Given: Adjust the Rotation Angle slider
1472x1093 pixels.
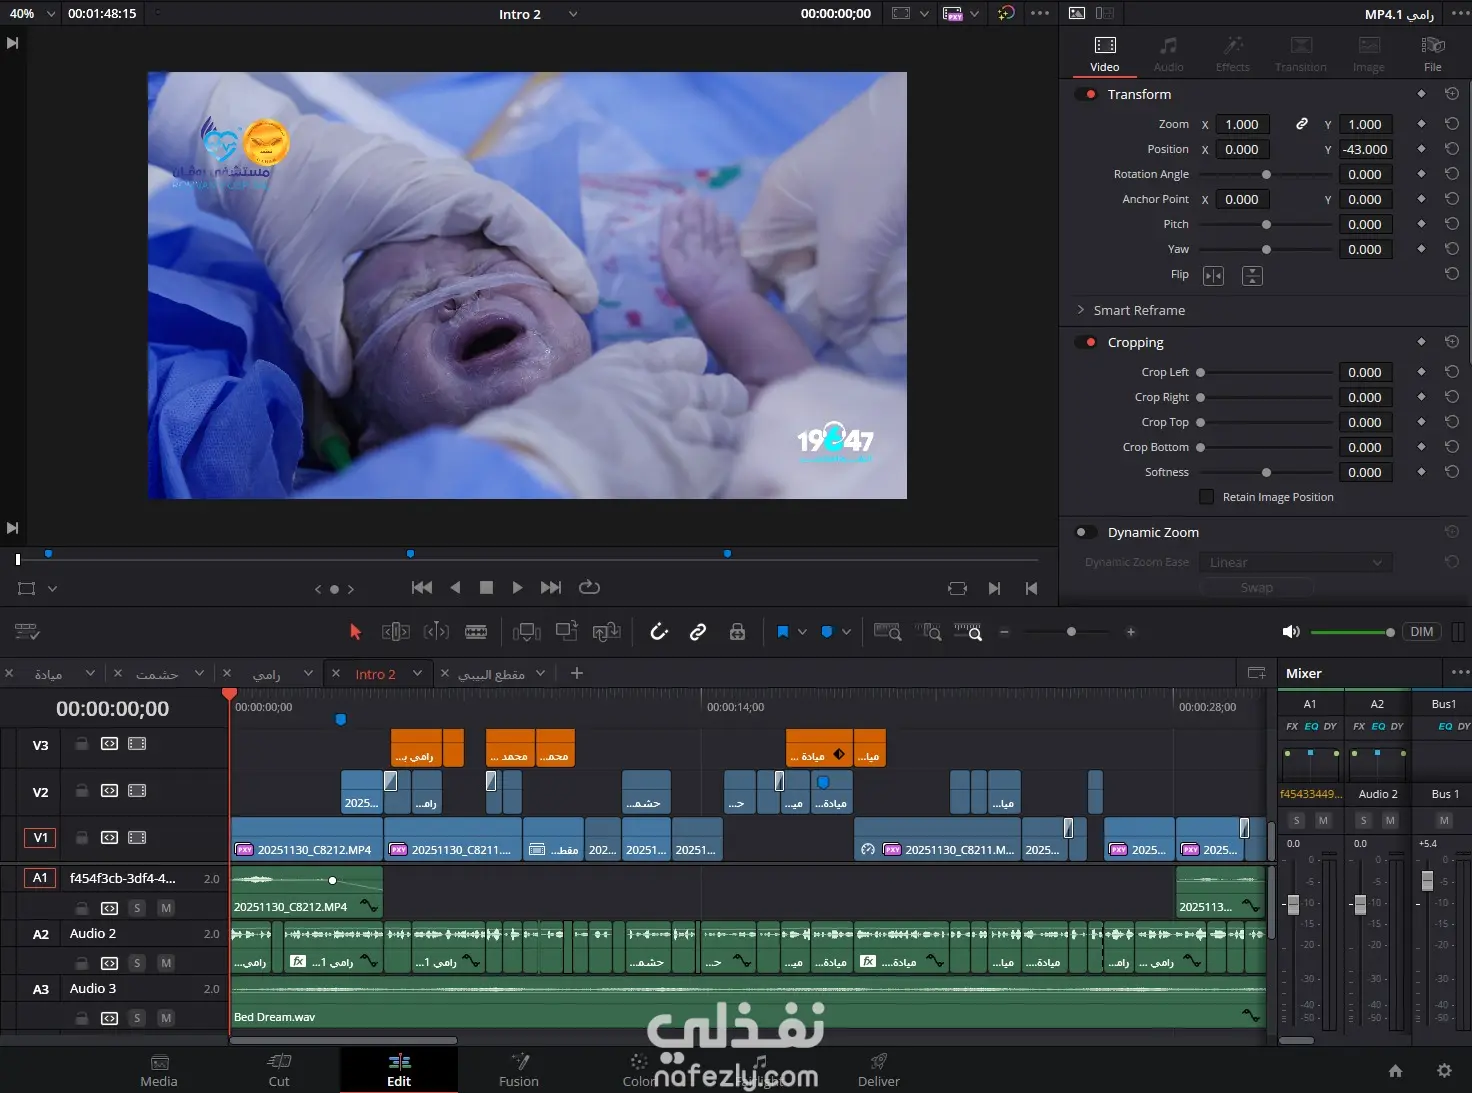Looking at the screenshot, I should pyautogui.click(x=1265, y=174).
